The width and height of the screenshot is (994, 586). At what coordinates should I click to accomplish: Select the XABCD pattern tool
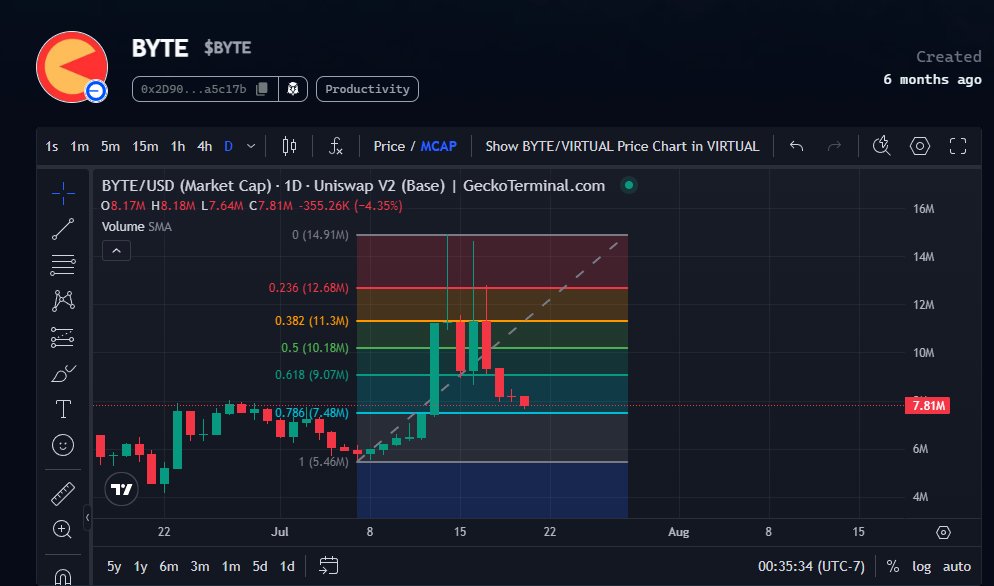point(63,301)
